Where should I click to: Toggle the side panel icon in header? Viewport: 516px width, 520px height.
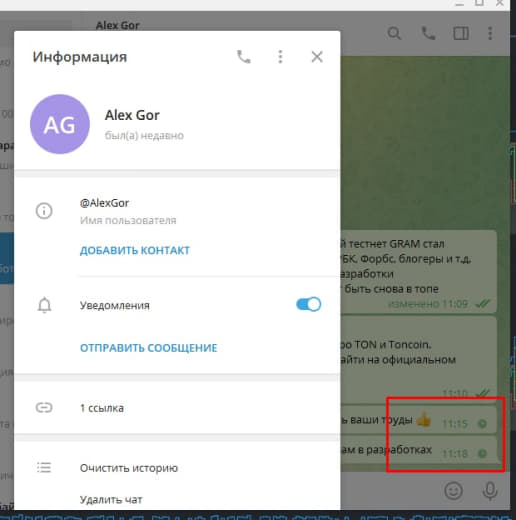coord(461,33)
